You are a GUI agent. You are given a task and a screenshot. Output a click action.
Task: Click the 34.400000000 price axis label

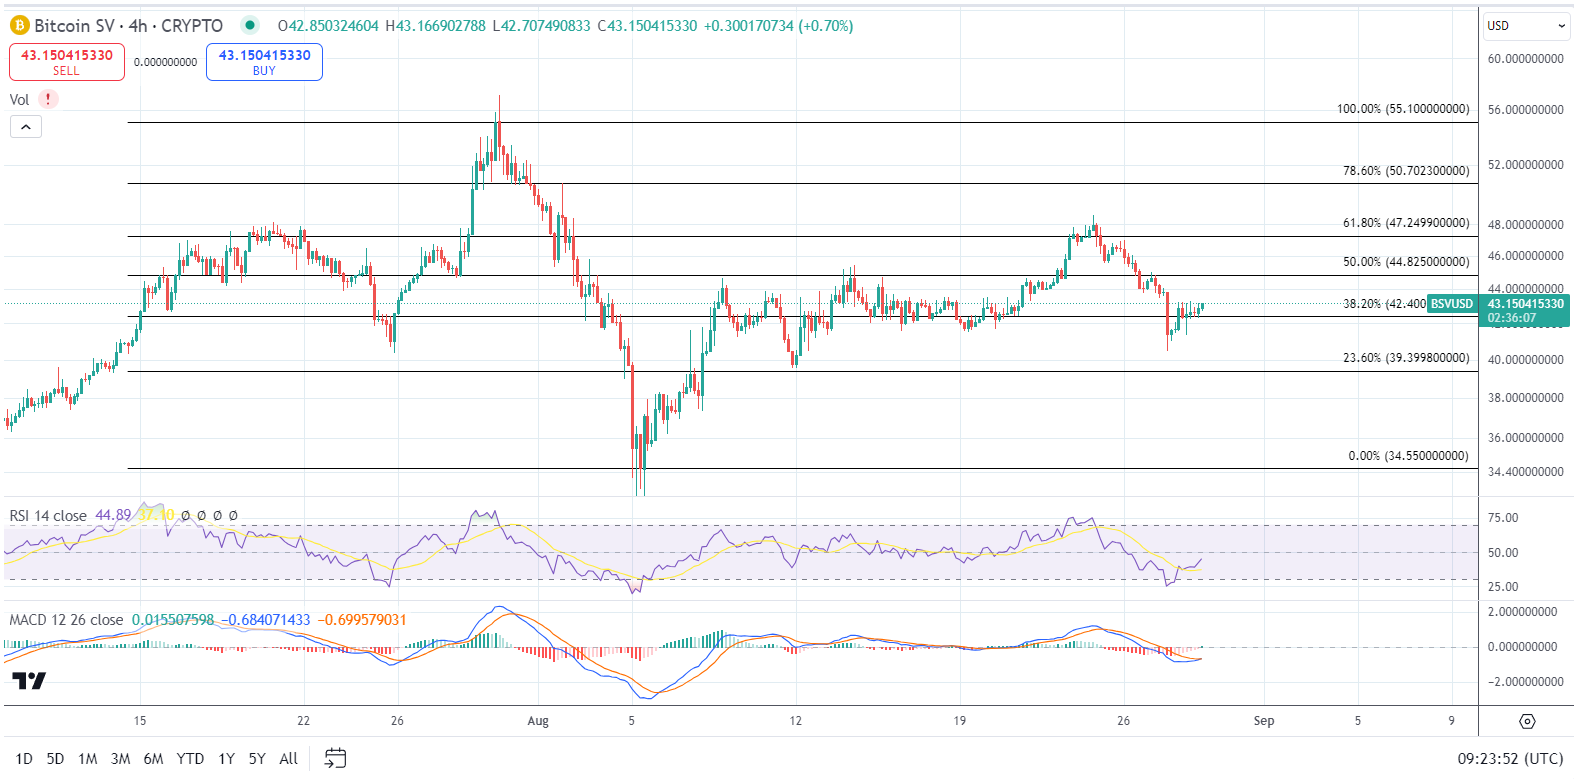pos(1526,472)
